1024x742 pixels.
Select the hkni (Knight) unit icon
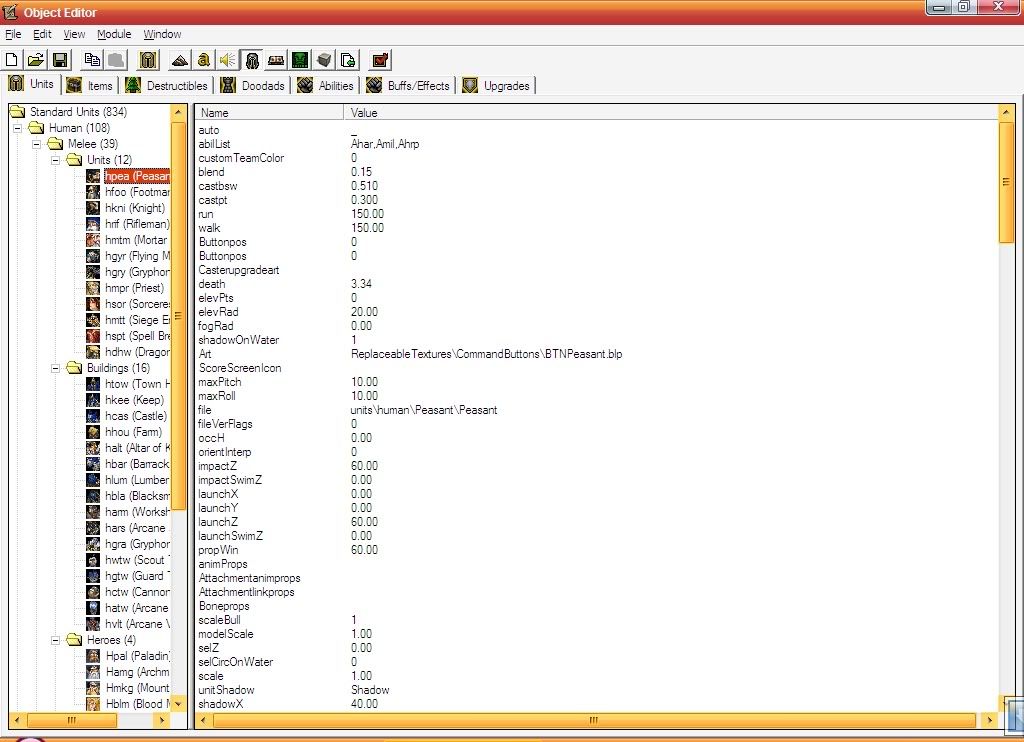point(93,208)
